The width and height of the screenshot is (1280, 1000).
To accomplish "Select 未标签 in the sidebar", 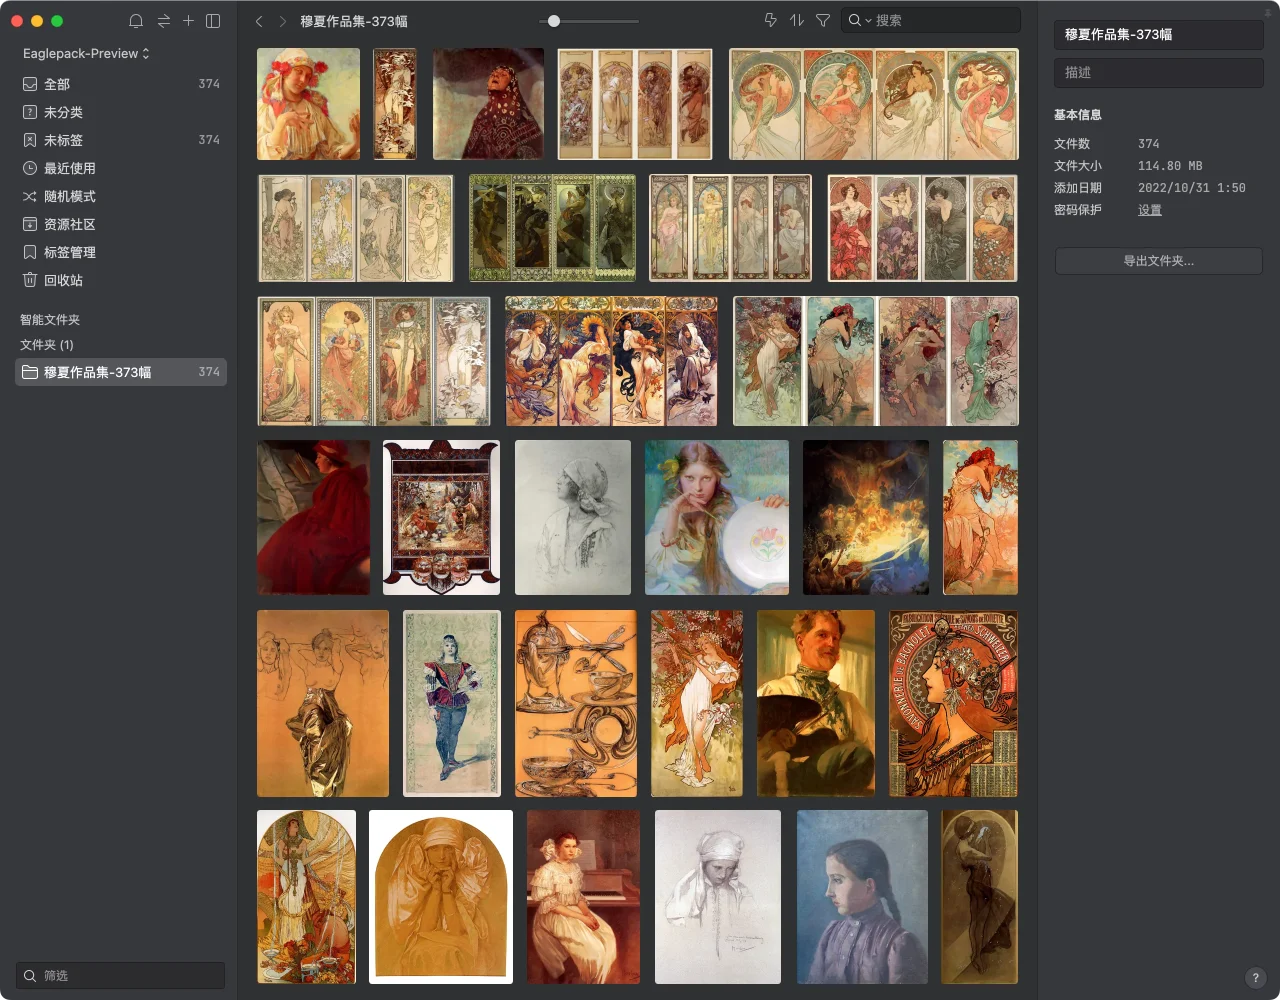I will pos(121,140).
